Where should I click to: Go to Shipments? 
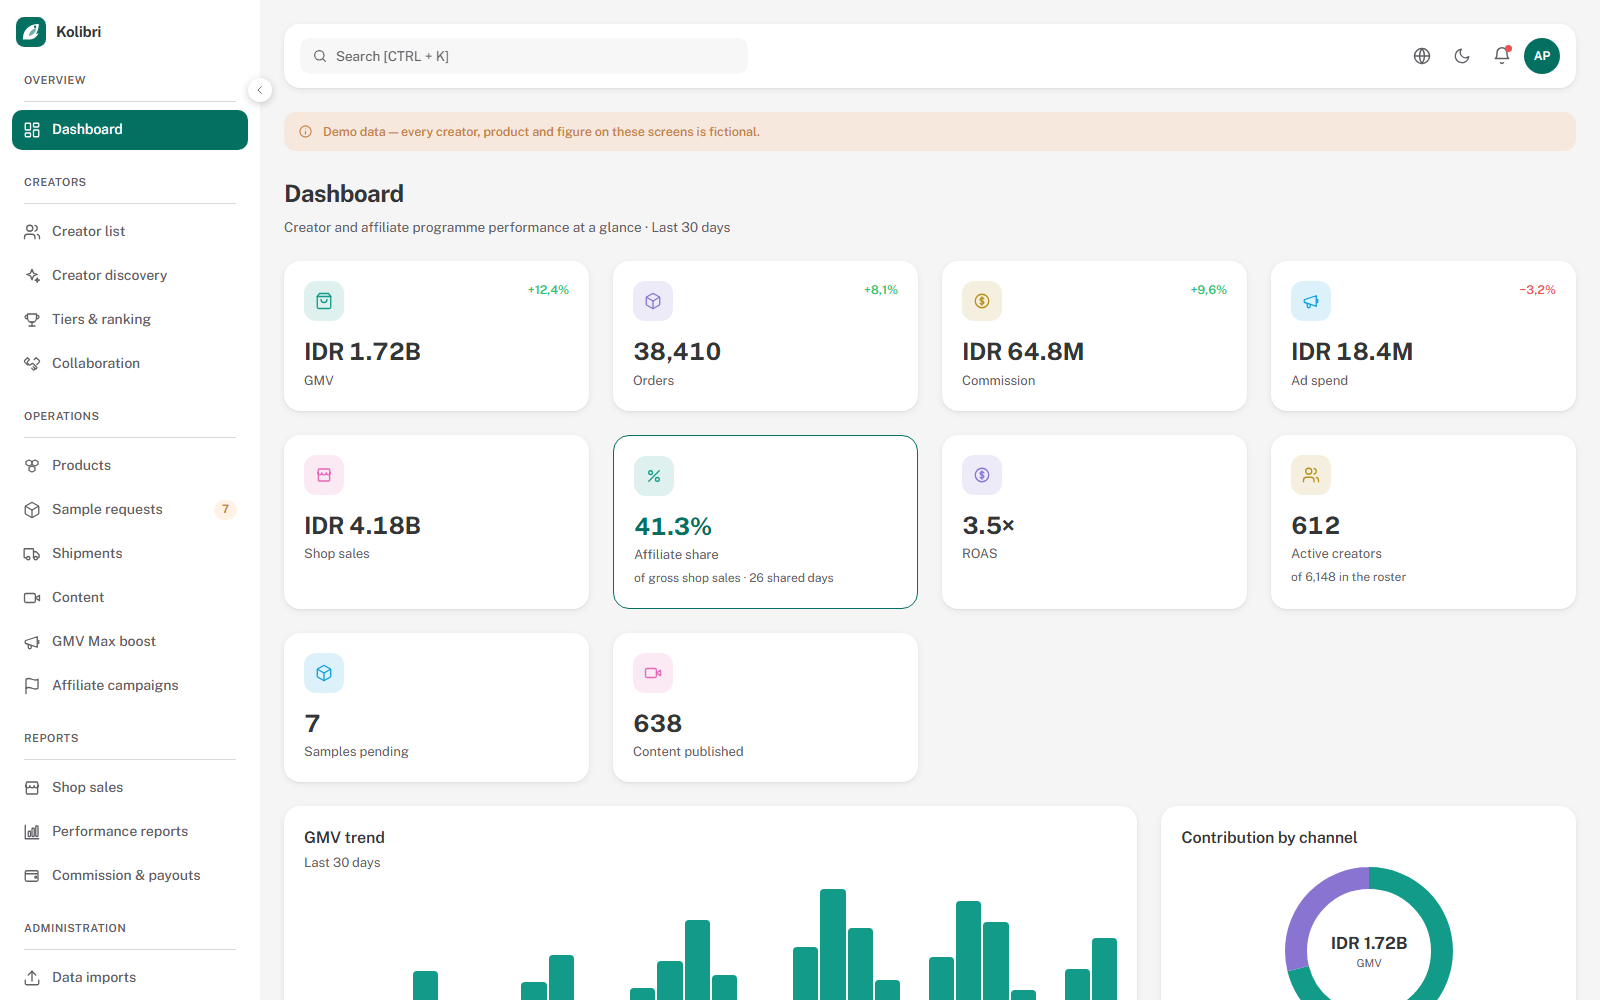[x=130, y=554]
